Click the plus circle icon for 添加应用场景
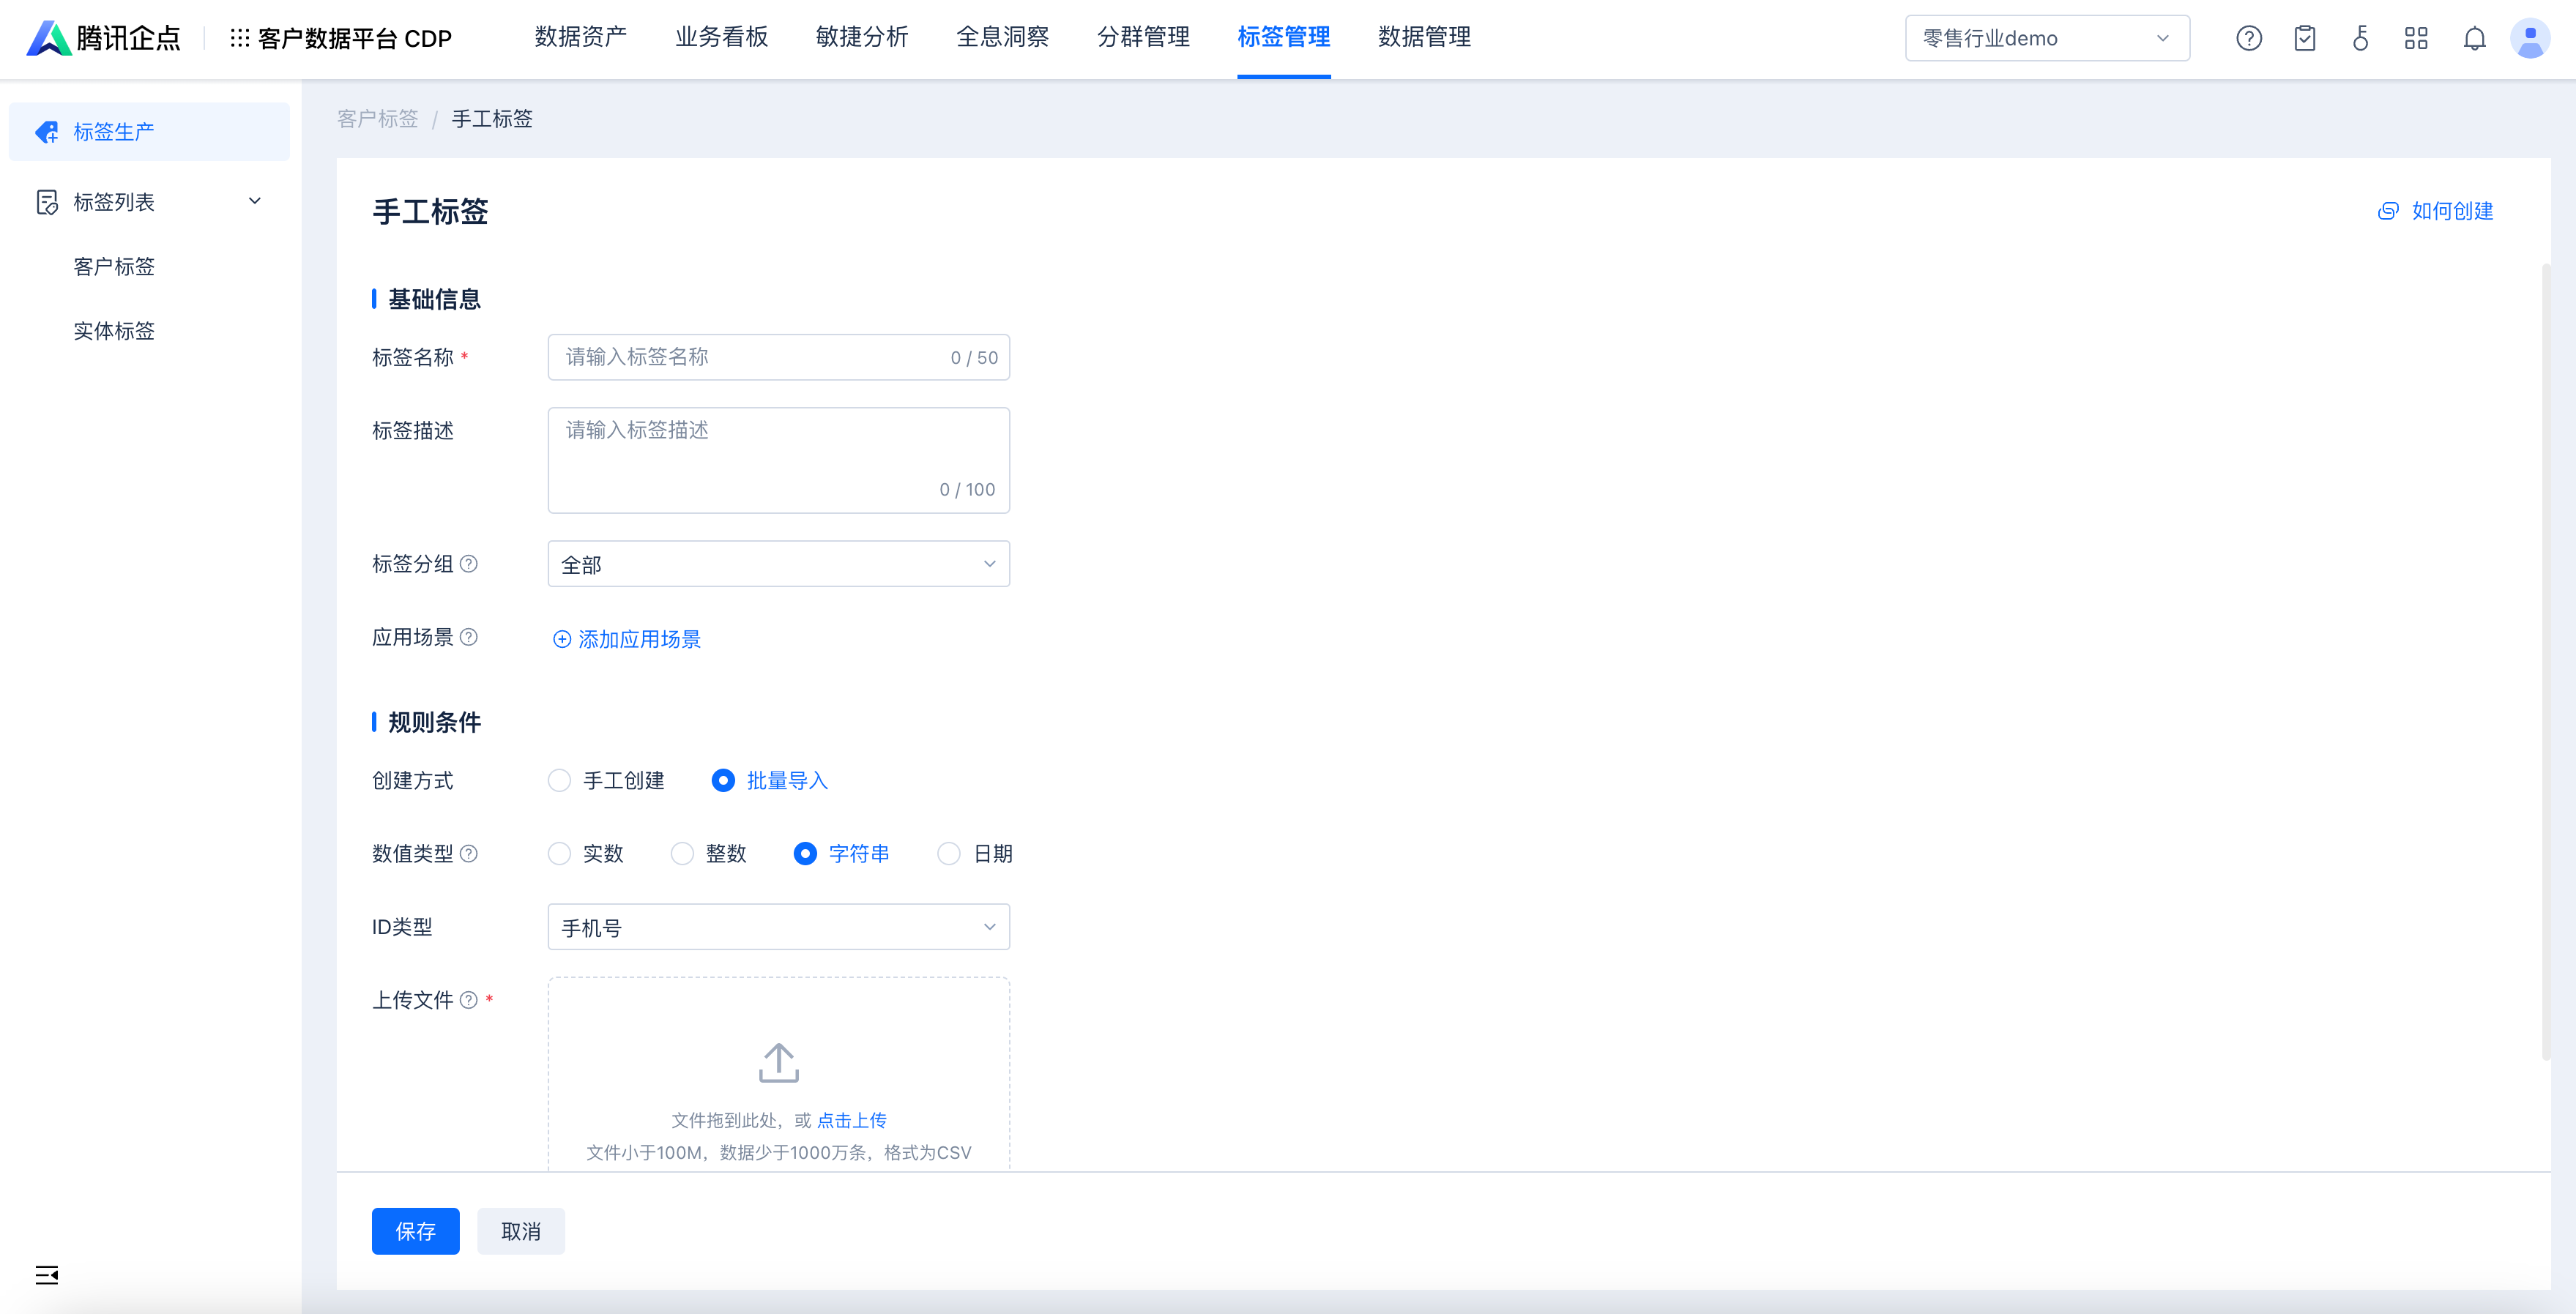This screenshot has height=1314, width=2576. click(x=562, y=639)
